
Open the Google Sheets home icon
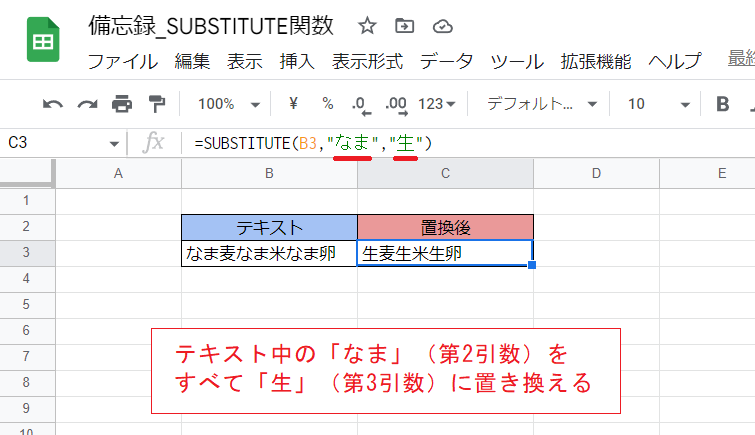pos(43,40)
